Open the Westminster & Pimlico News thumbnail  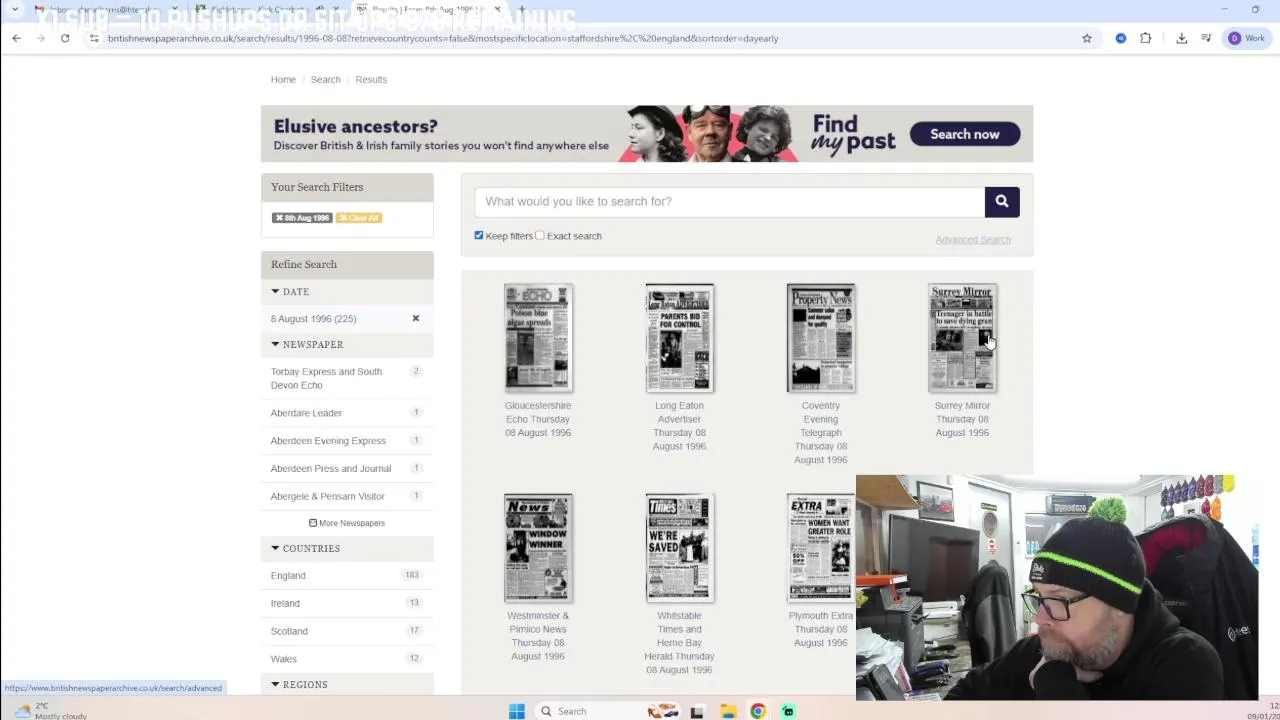coord(538,548)
